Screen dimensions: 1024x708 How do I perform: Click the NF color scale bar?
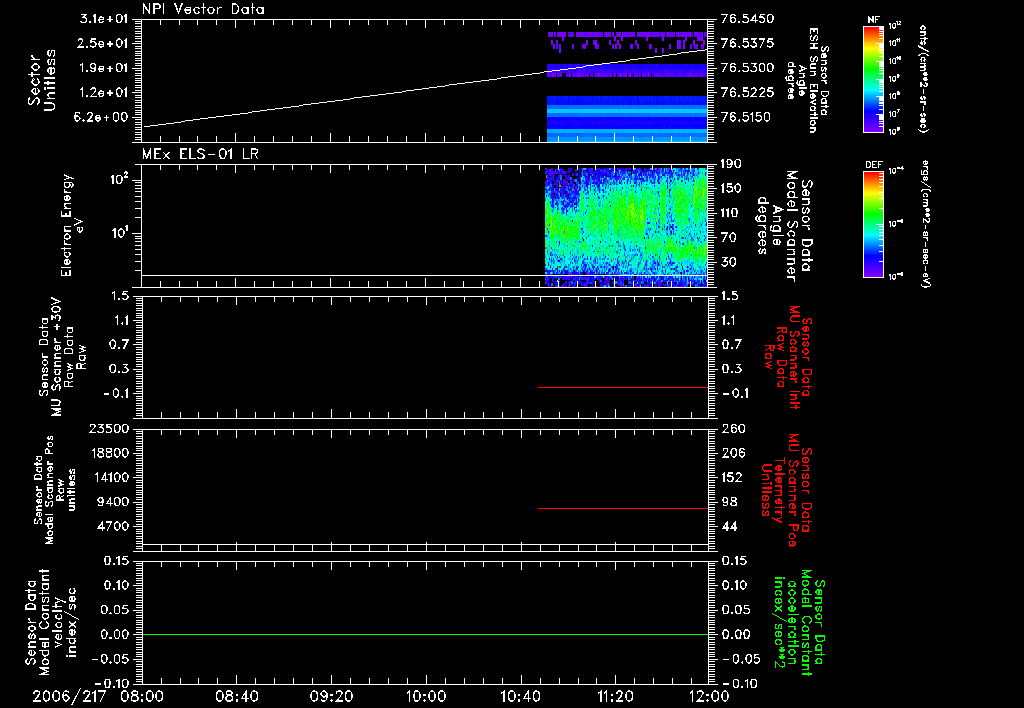tap(874, 78)
